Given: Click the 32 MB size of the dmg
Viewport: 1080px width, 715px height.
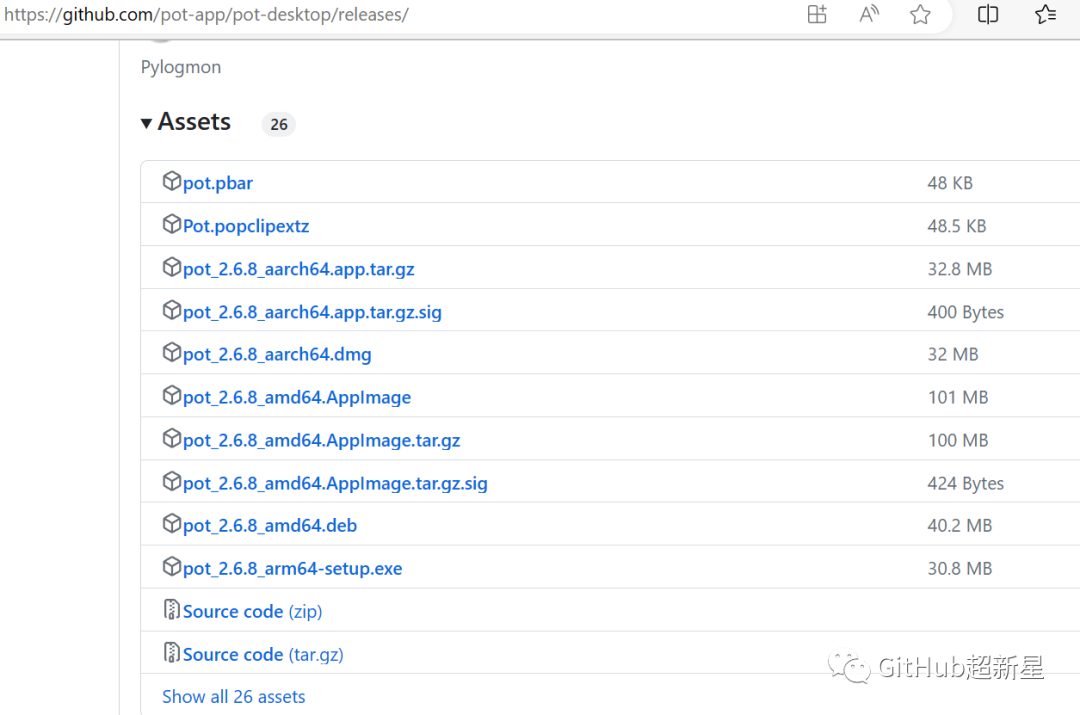Looking at the screenshot, I should tap(953, 354).
